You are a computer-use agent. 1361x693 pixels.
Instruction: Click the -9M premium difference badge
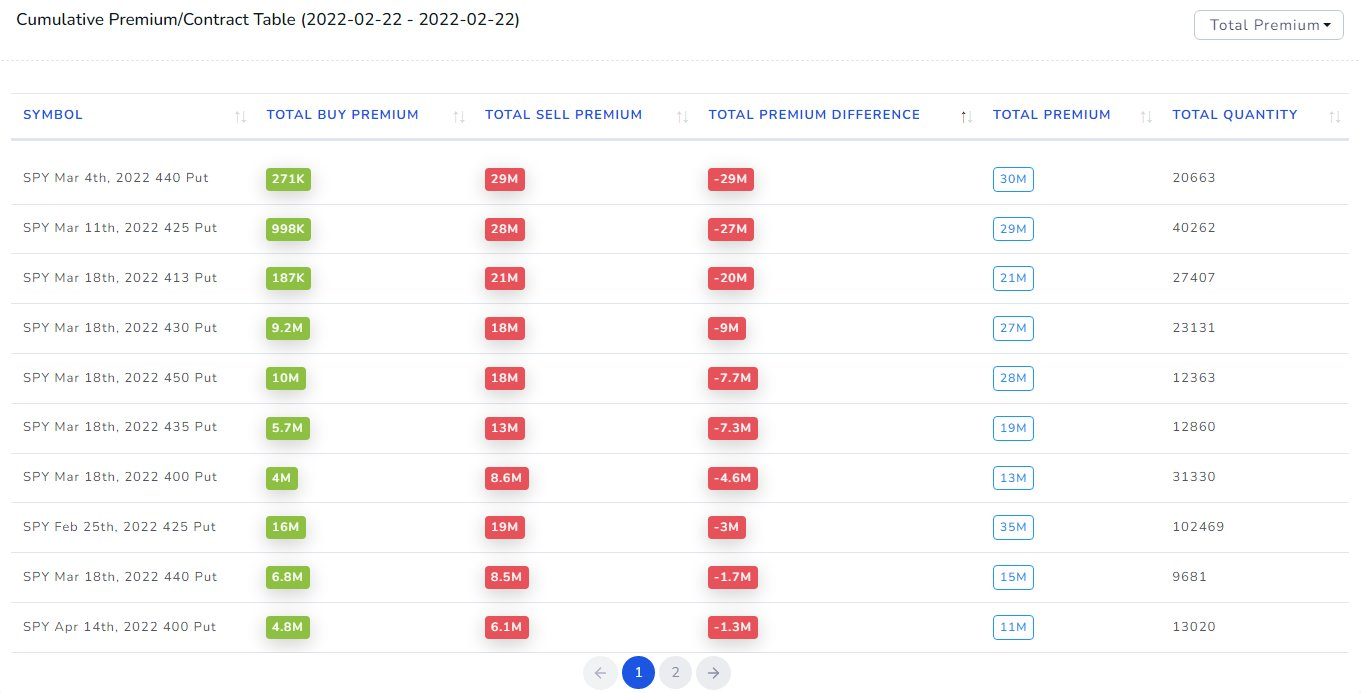coord(727,329)
